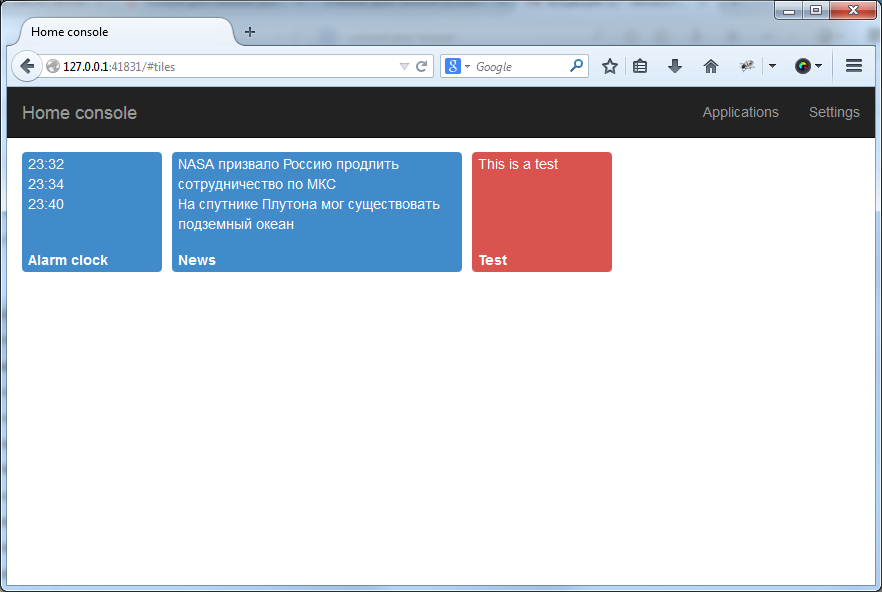This screenshot has width=882, height=600.
Task: Open the Google search engine selector
Action: (x=457, y=66)
